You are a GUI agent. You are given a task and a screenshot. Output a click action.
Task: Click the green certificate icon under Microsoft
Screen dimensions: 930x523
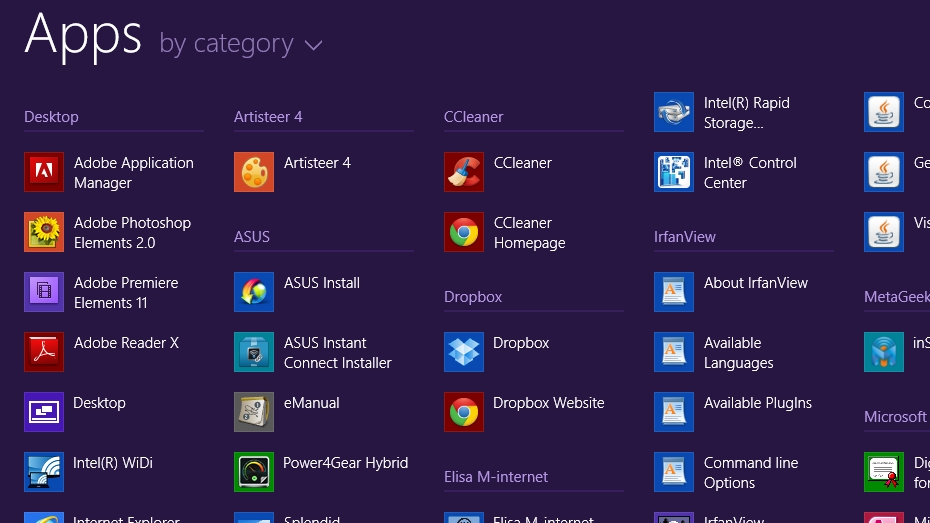point(884,471)
